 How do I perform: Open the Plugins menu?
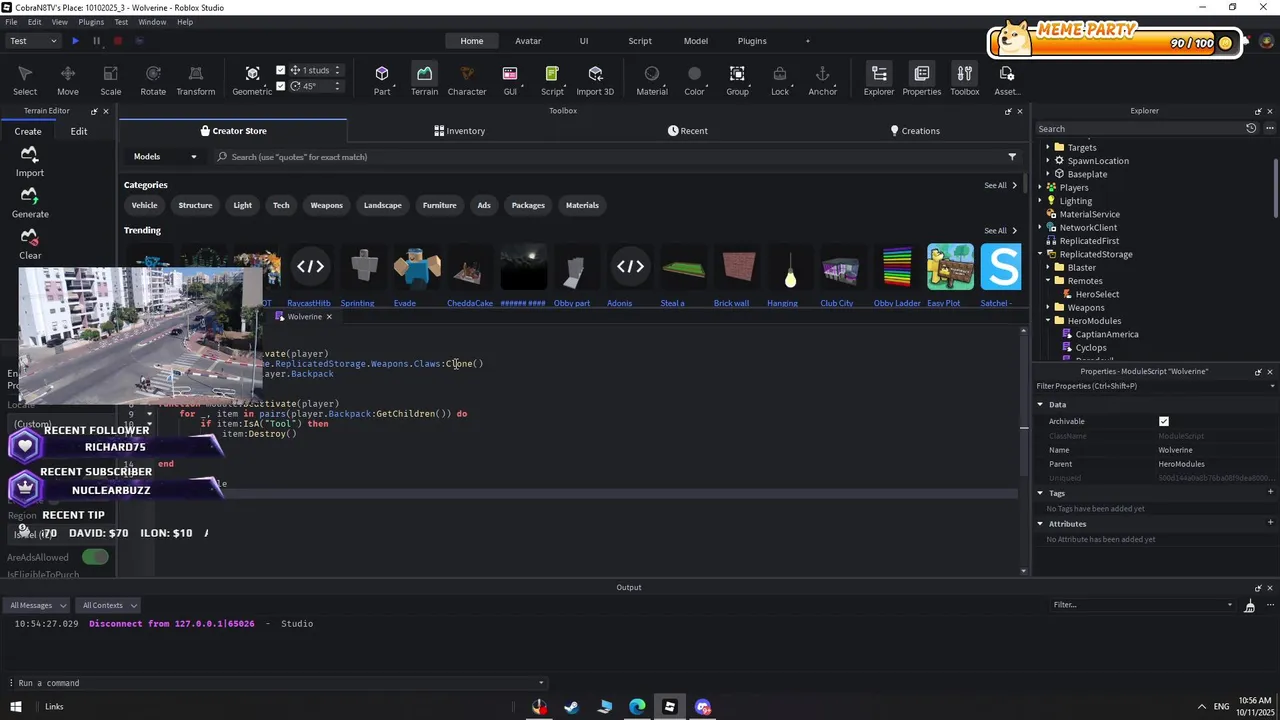91,22
